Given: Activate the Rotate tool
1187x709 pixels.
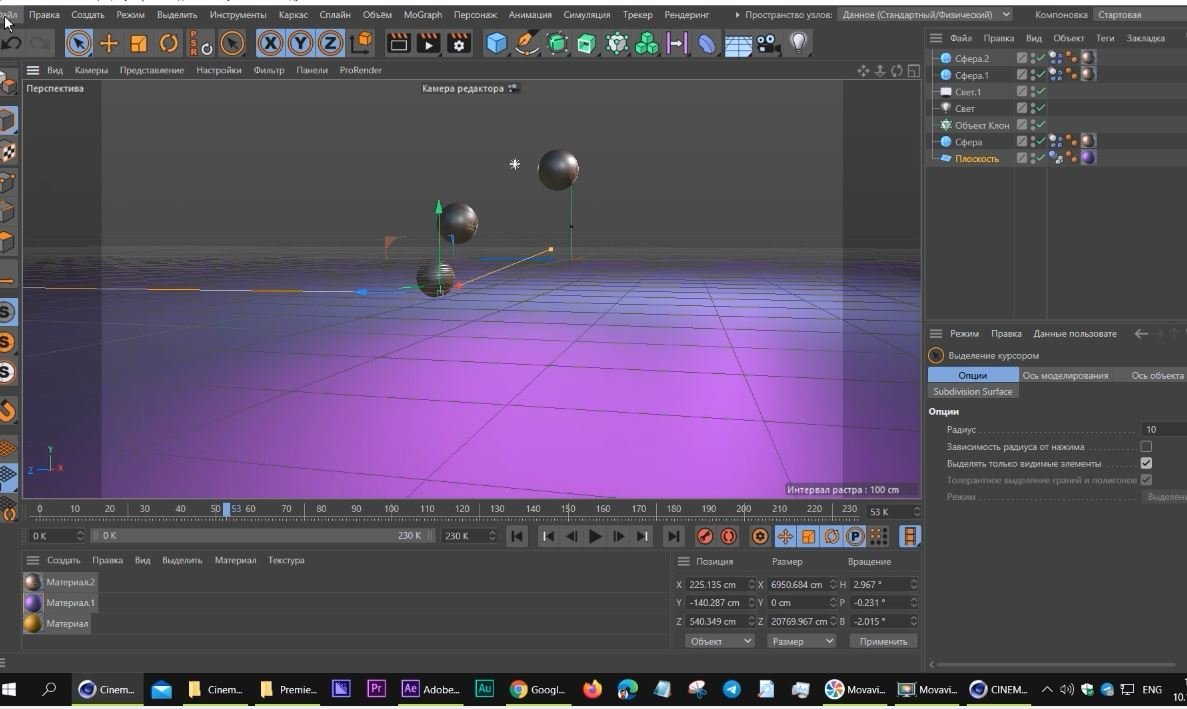Looking at the screenshot, I should click(168, 43).
